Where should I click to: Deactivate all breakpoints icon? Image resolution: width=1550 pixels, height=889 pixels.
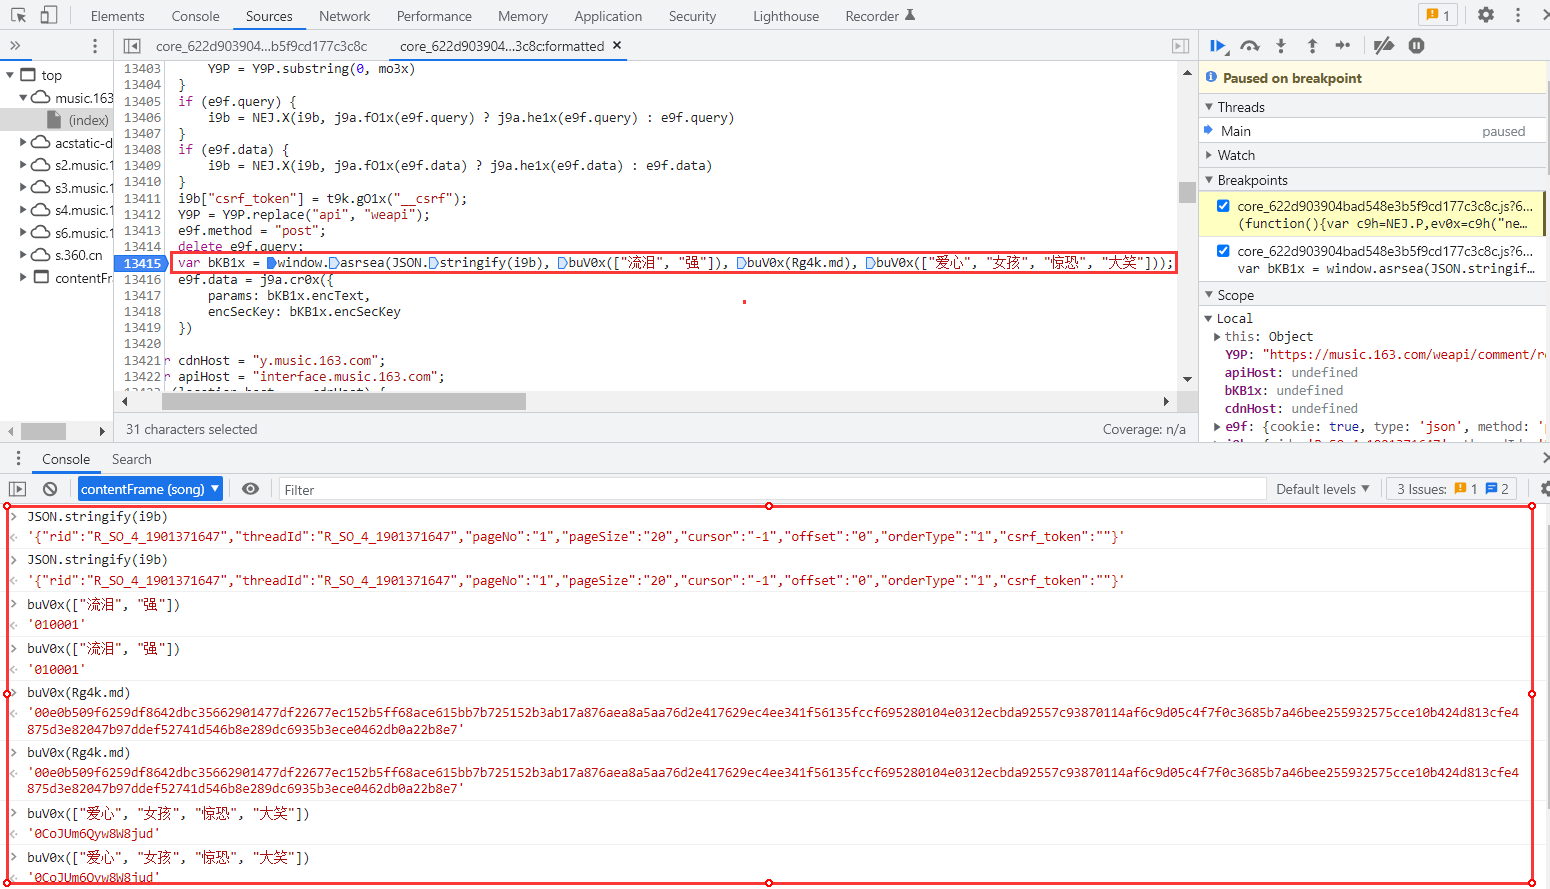1384,46
